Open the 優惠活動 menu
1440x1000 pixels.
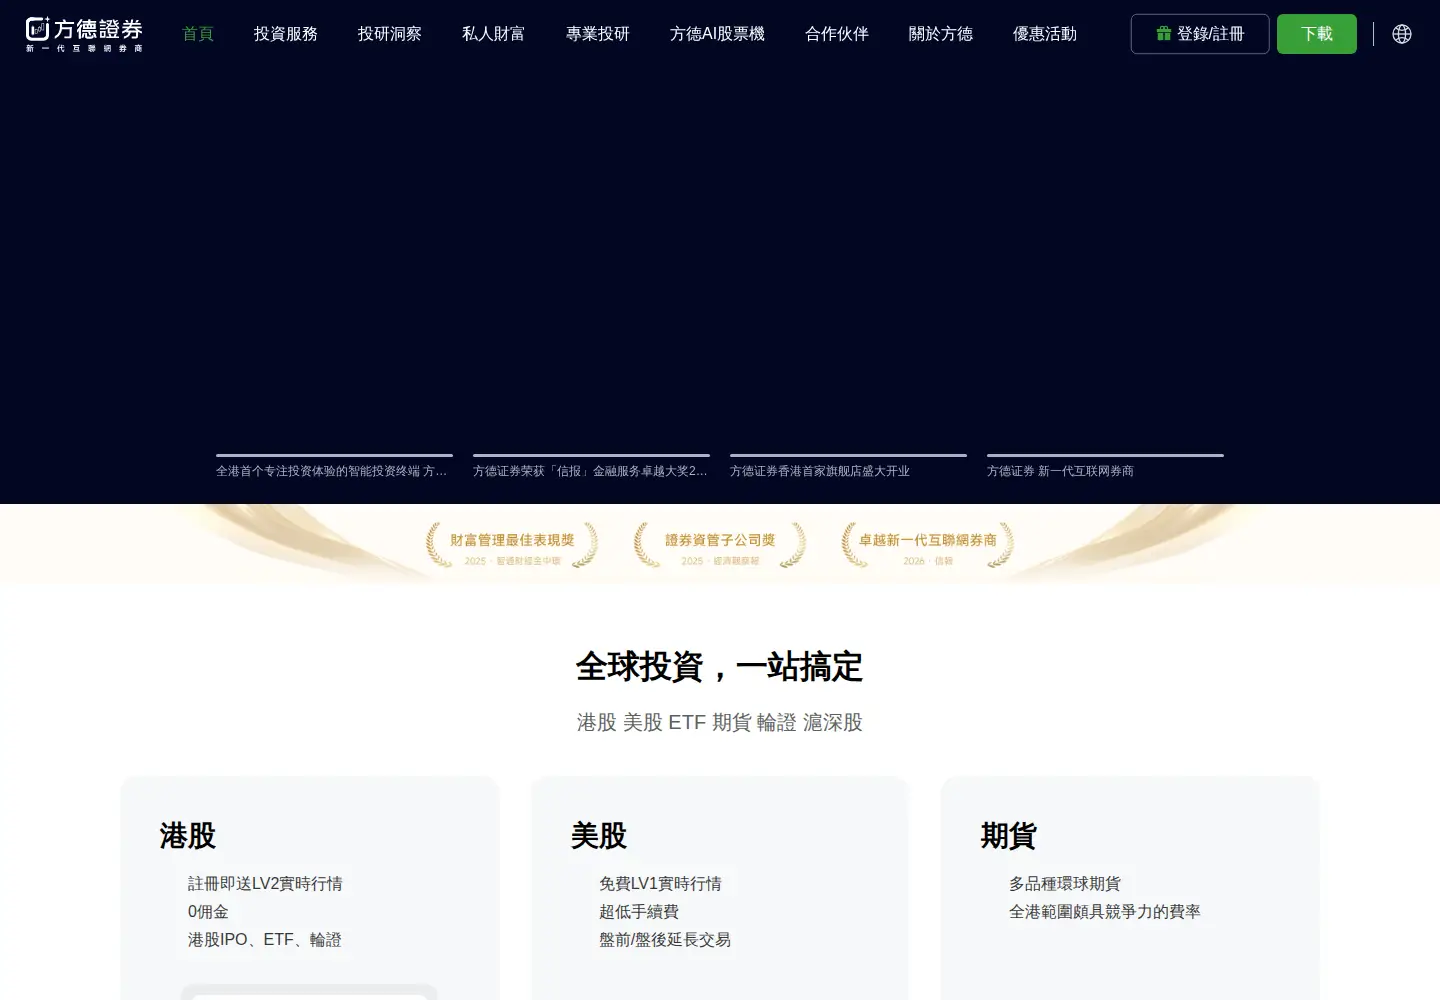click(x=1045, y=34)
